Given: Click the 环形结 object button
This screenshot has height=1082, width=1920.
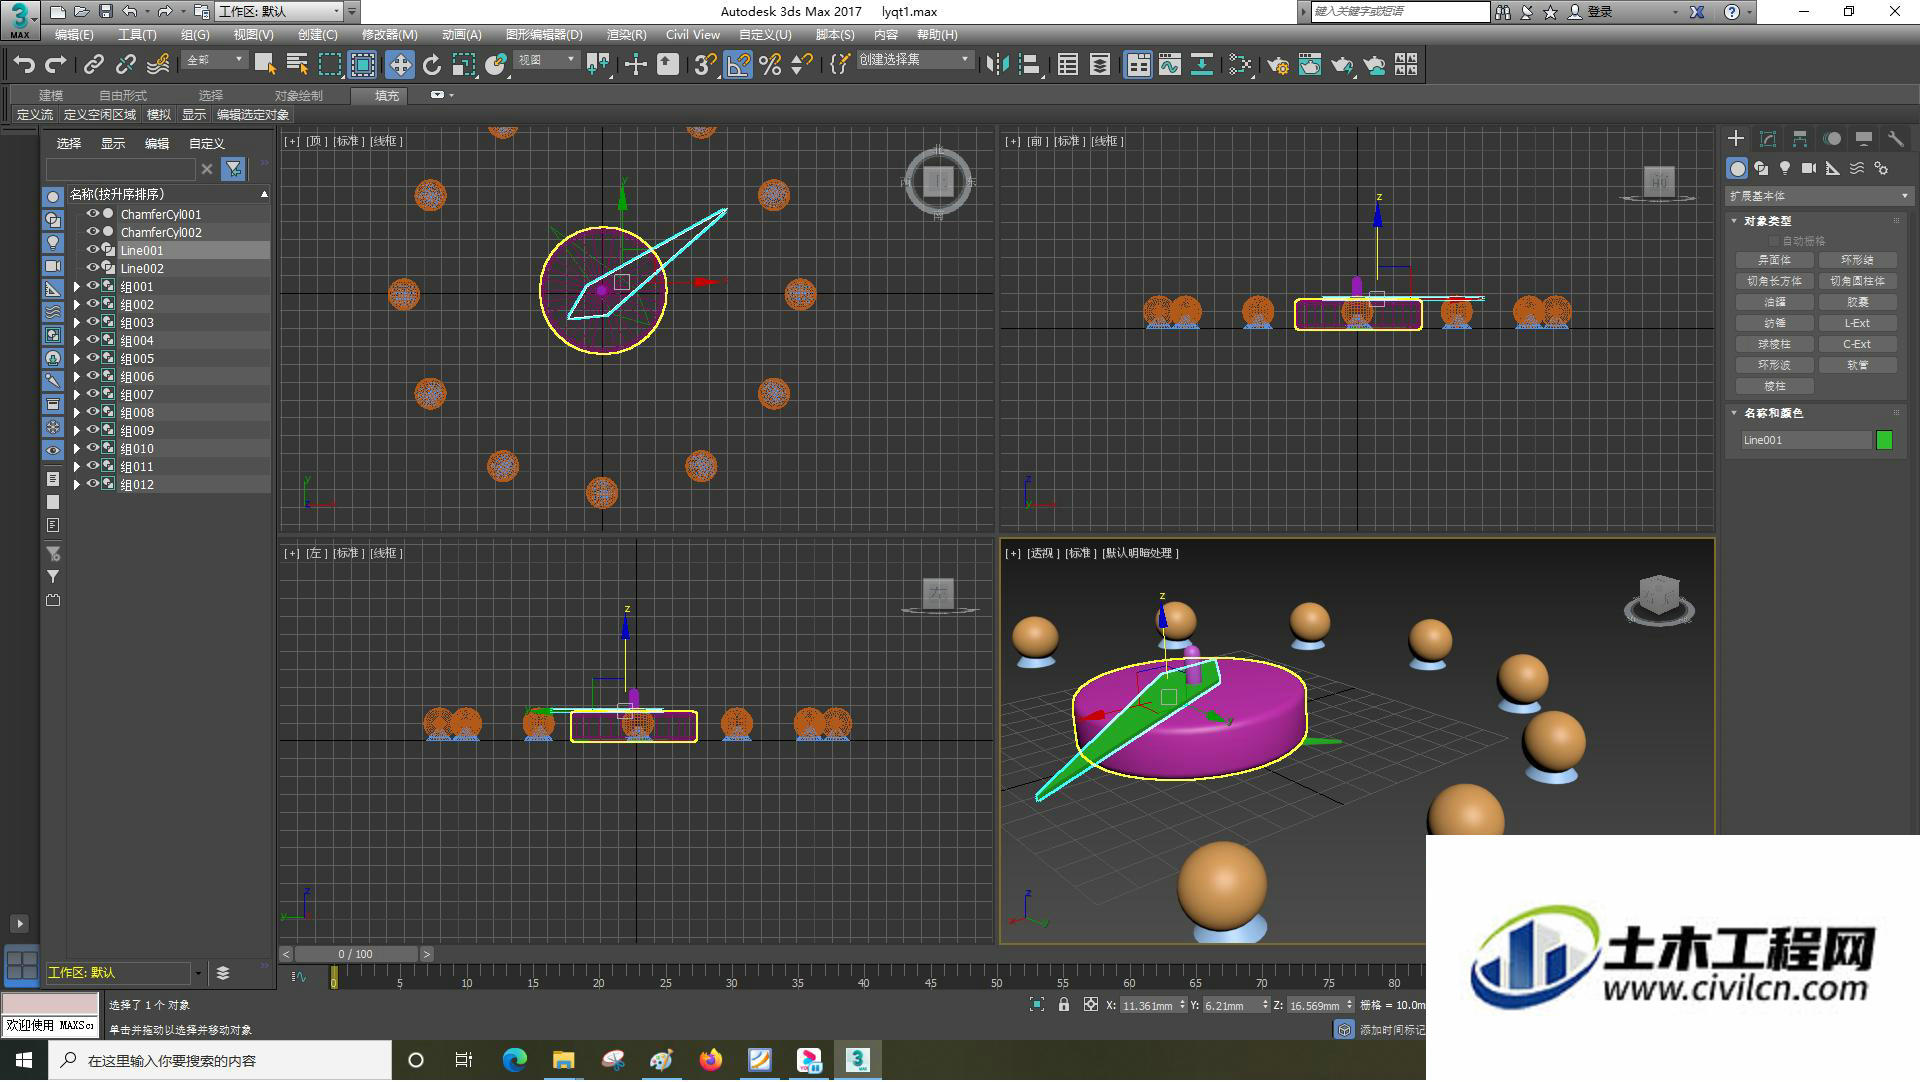Looking at the screenshot, I should 1857,260.
